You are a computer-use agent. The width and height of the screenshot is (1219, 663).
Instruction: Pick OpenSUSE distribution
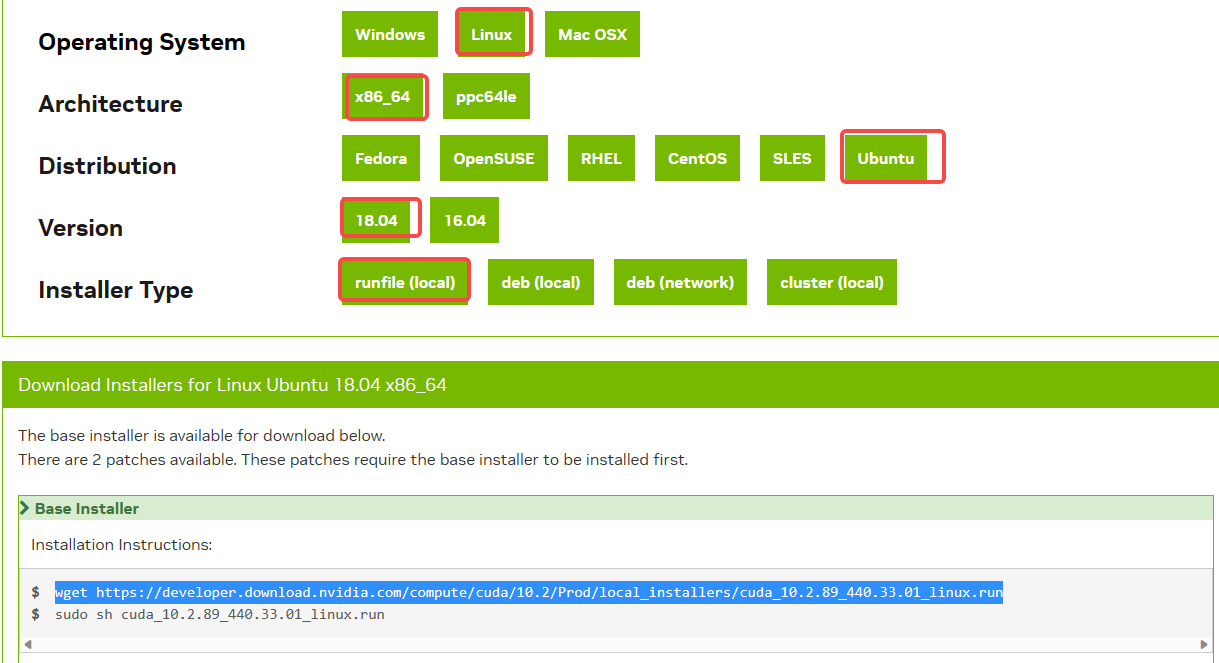tap(494, 159)
